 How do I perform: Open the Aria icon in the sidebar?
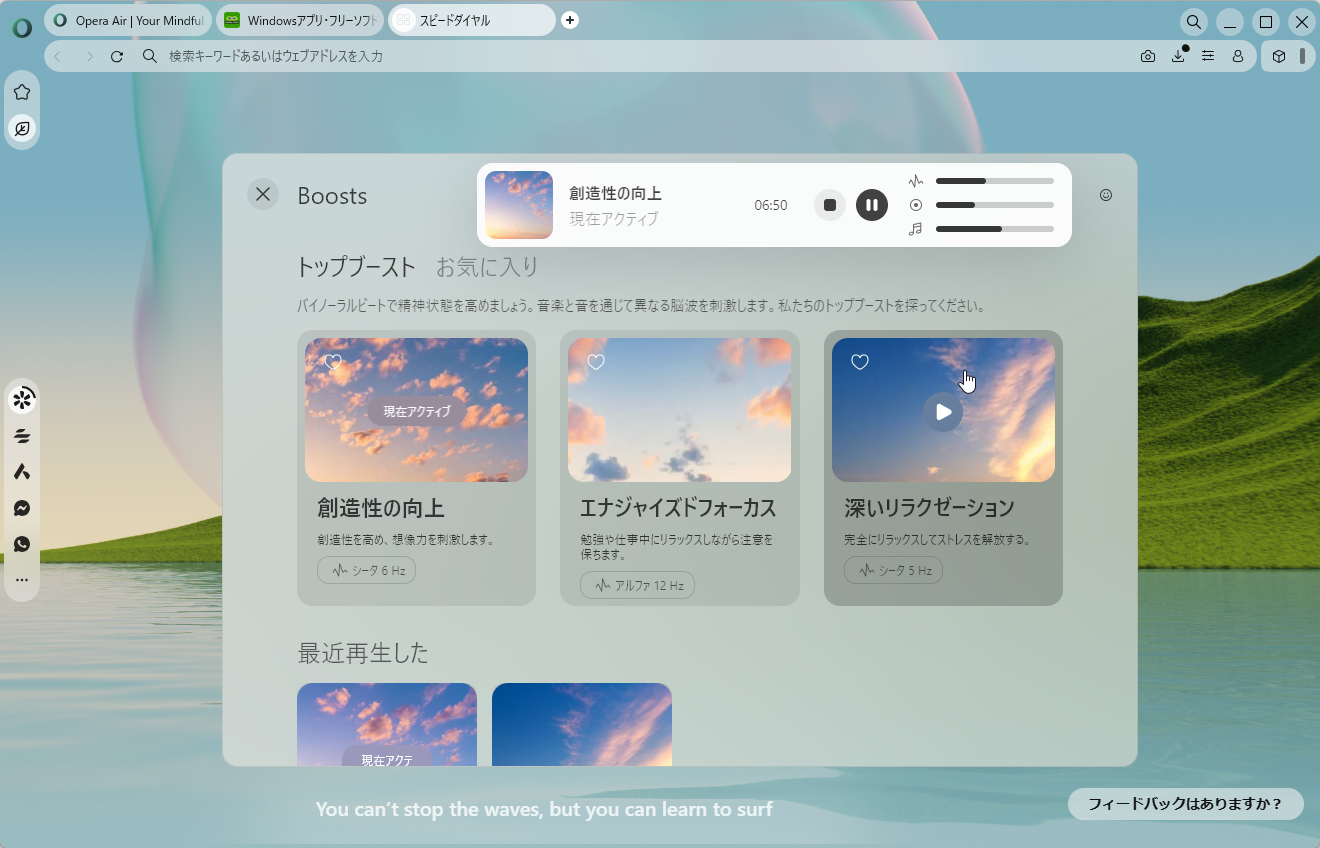pyautogui.click(x=22, y=472)
